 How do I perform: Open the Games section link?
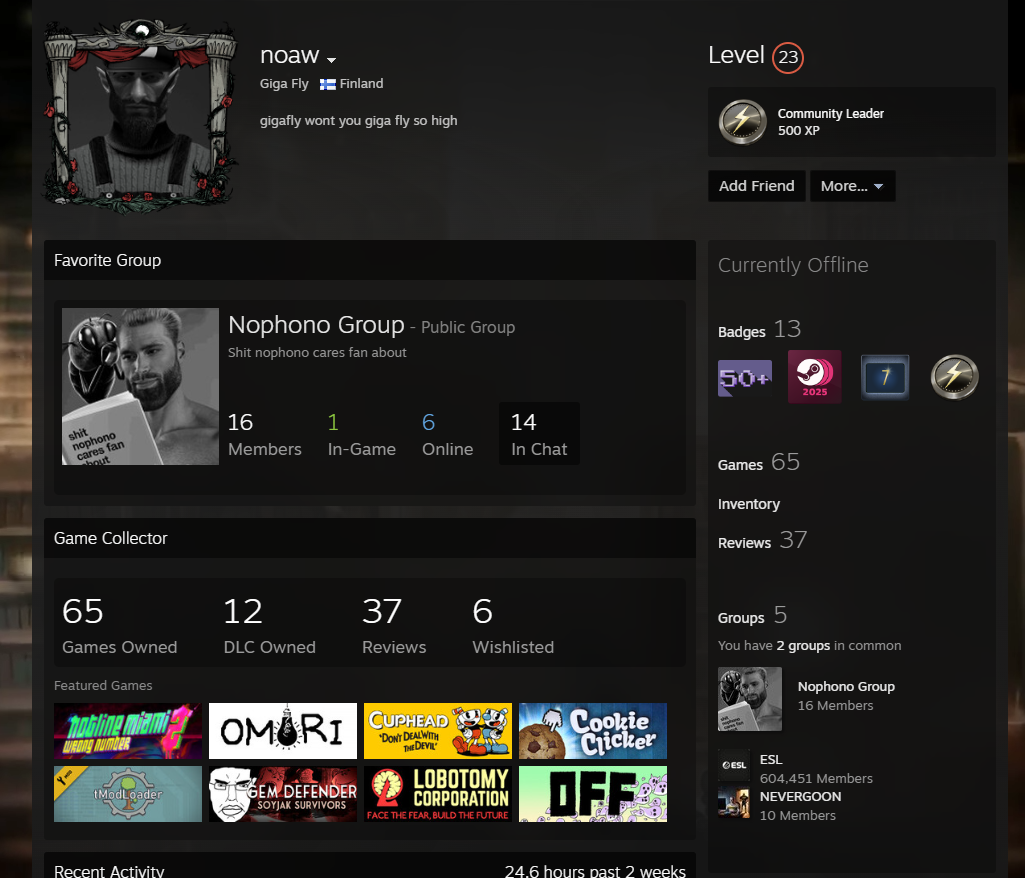tap(740, 465)
